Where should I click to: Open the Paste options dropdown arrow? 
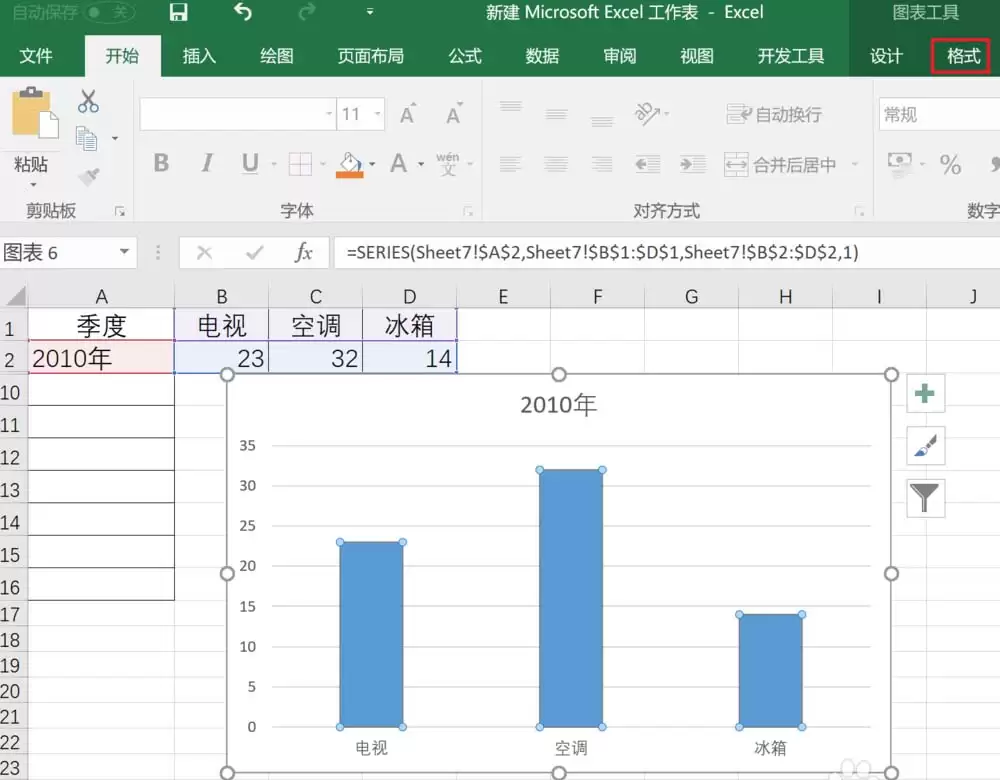(33, 185)
